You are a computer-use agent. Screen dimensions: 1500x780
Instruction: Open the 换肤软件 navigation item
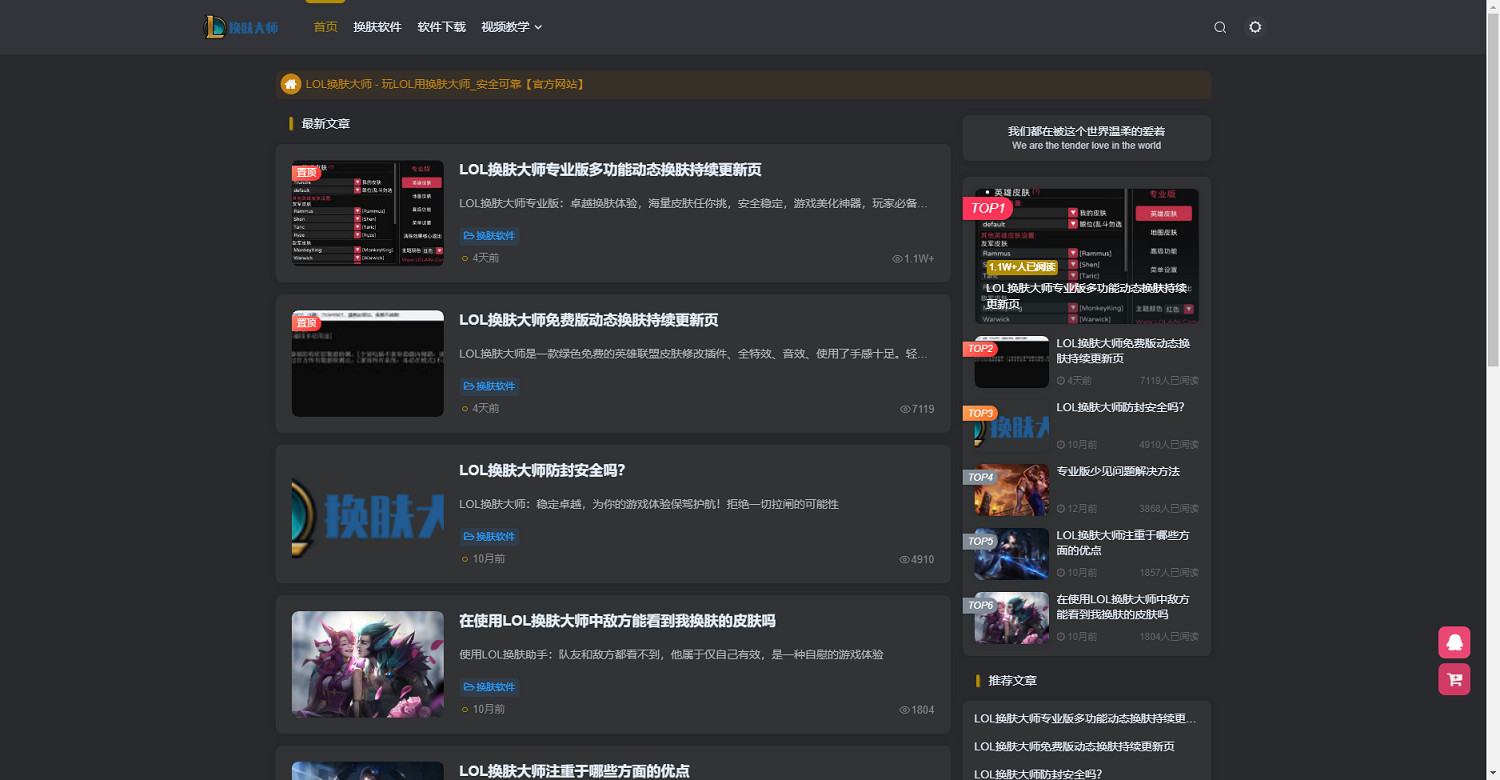[377, 27]
